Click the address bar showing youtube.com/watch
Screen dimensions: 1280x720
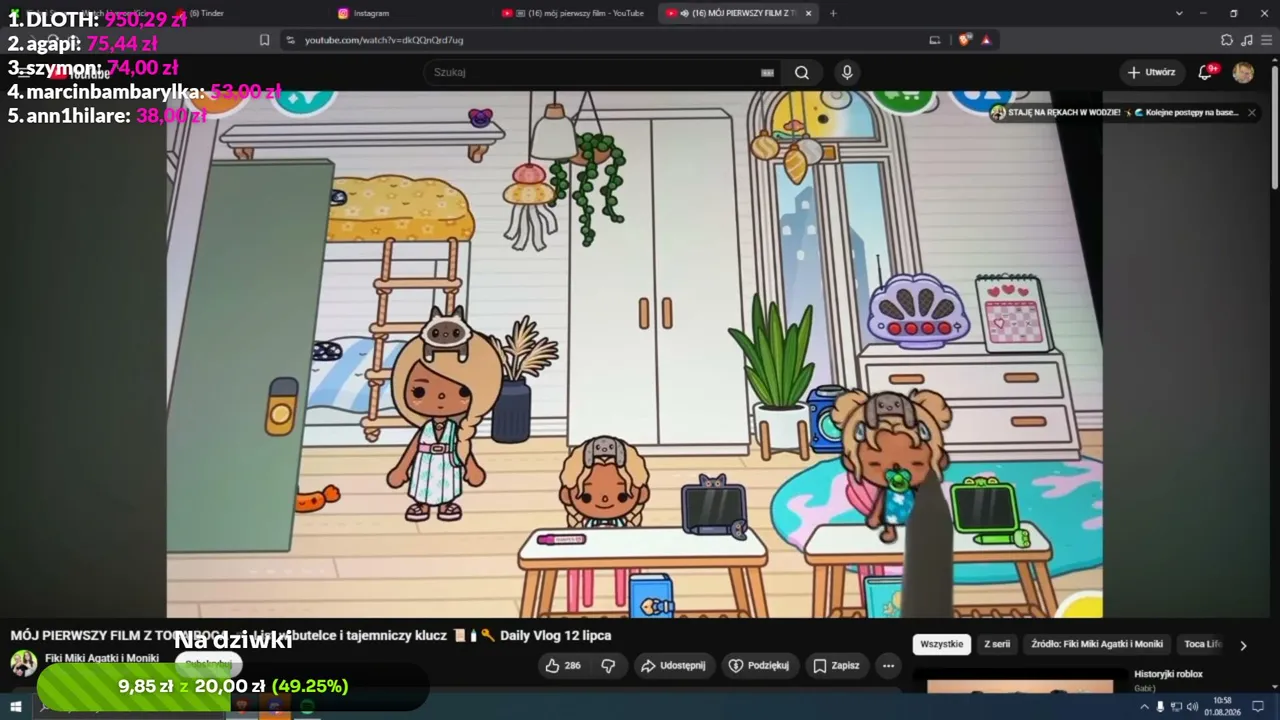[x=600, y=40]
